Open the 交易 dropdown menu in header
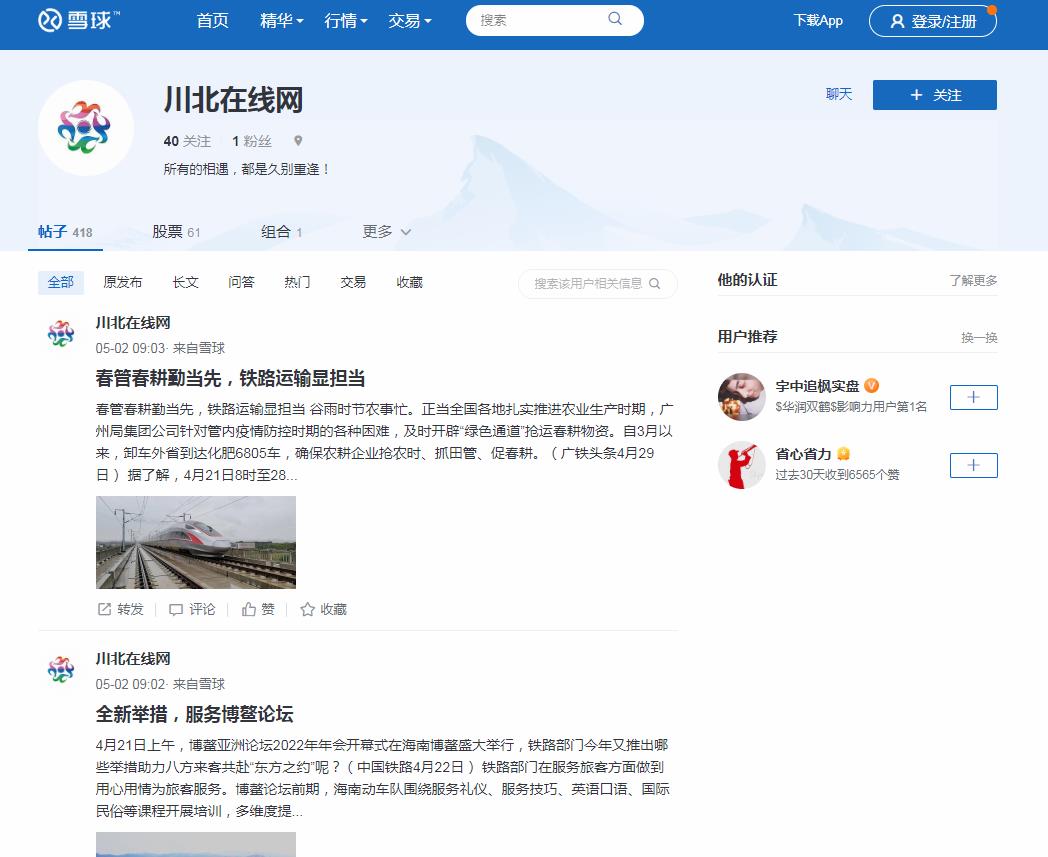 tap(410, 21)
